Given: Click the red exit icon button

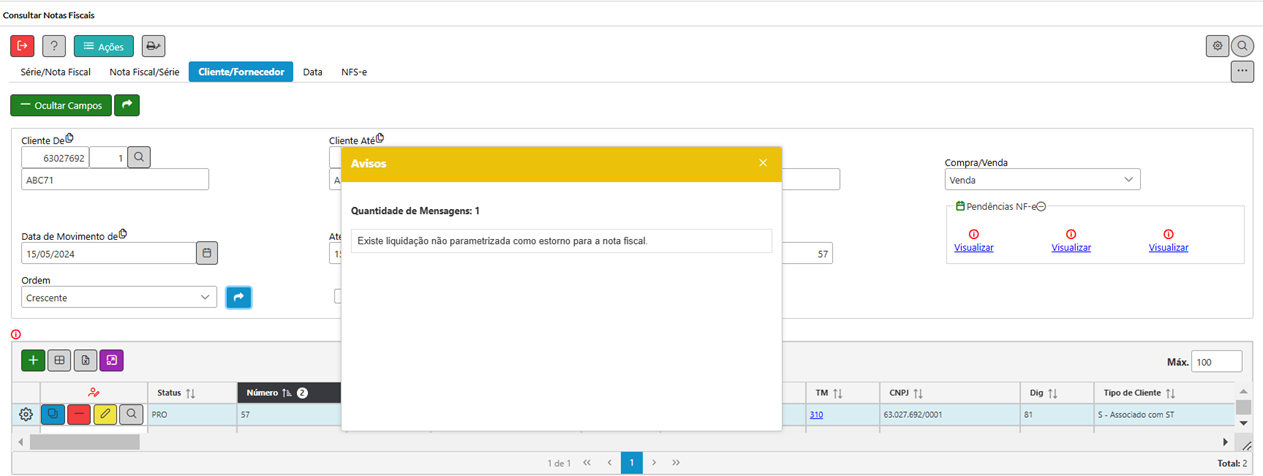Looking at the screenshot, I should [x=22, y=46].
